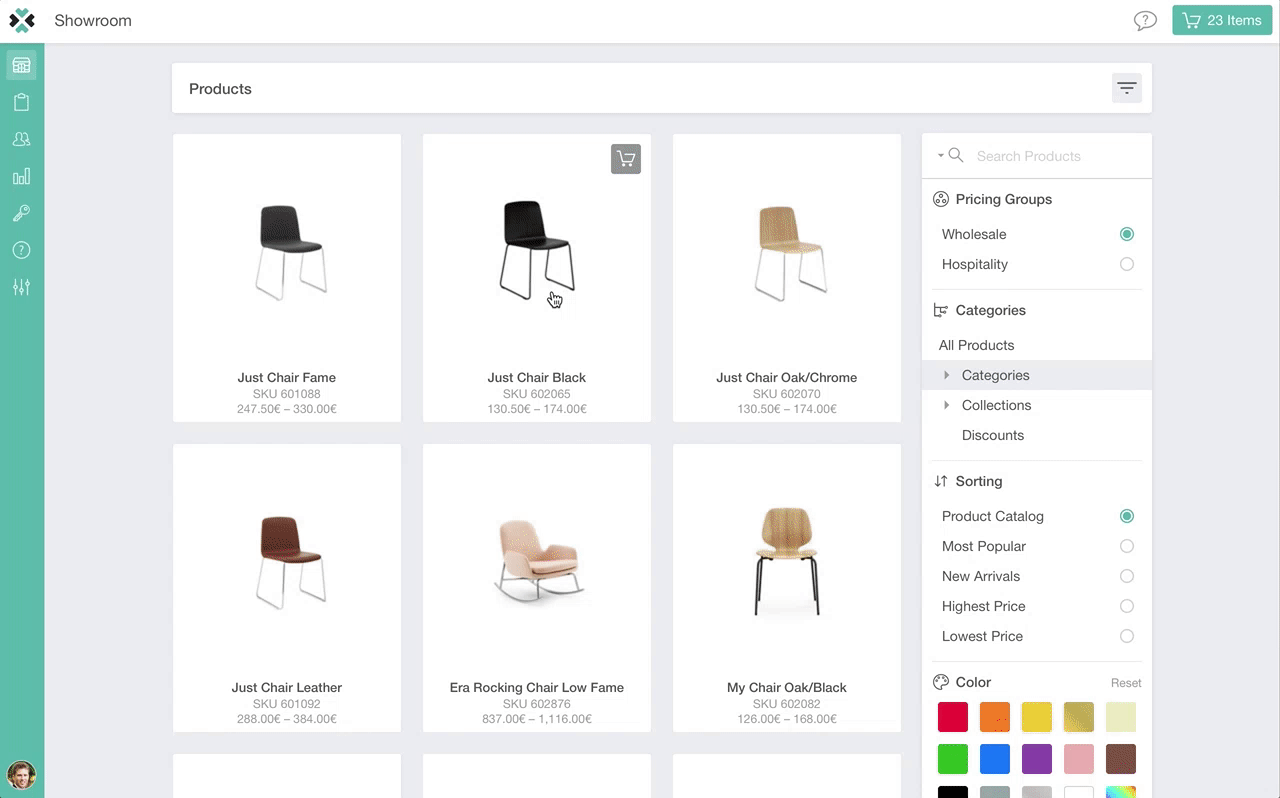Screen dimensions: 1280x798
Task: Open Era Rocking Chair Low Fame image
Action: [x=537, y=562]
